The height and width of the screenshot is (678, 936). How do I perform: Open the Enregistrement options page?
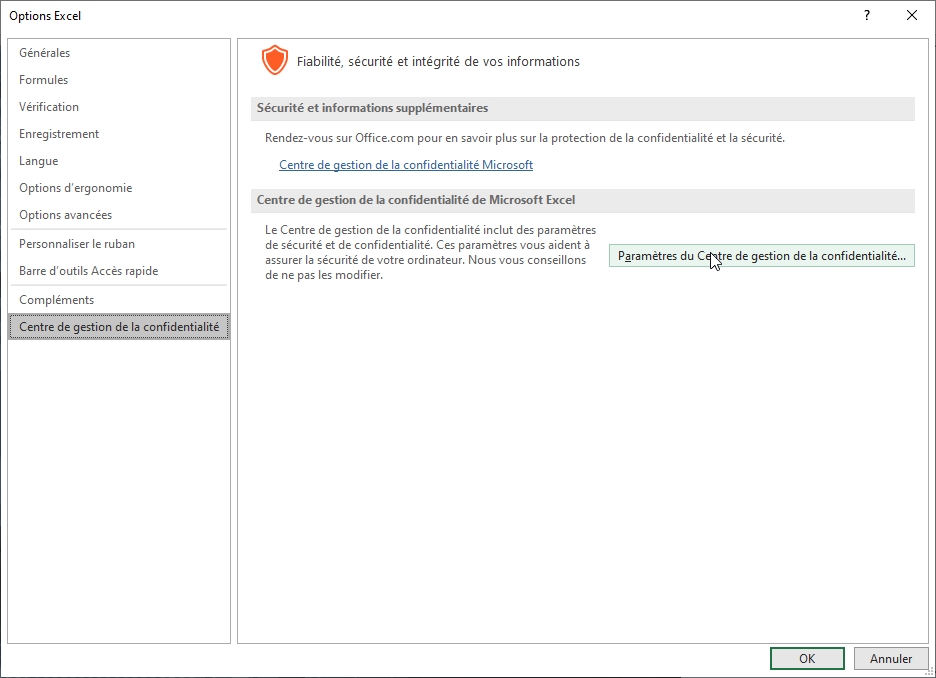pos(58,133)
